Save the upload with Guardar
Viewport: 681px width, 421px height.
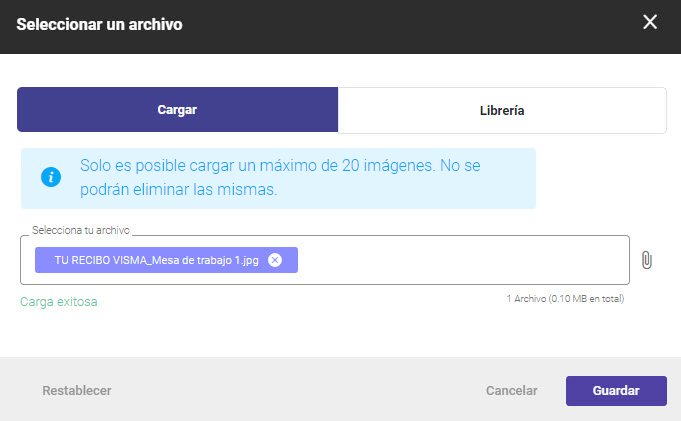pyautogui.click(x=616, y=391)
